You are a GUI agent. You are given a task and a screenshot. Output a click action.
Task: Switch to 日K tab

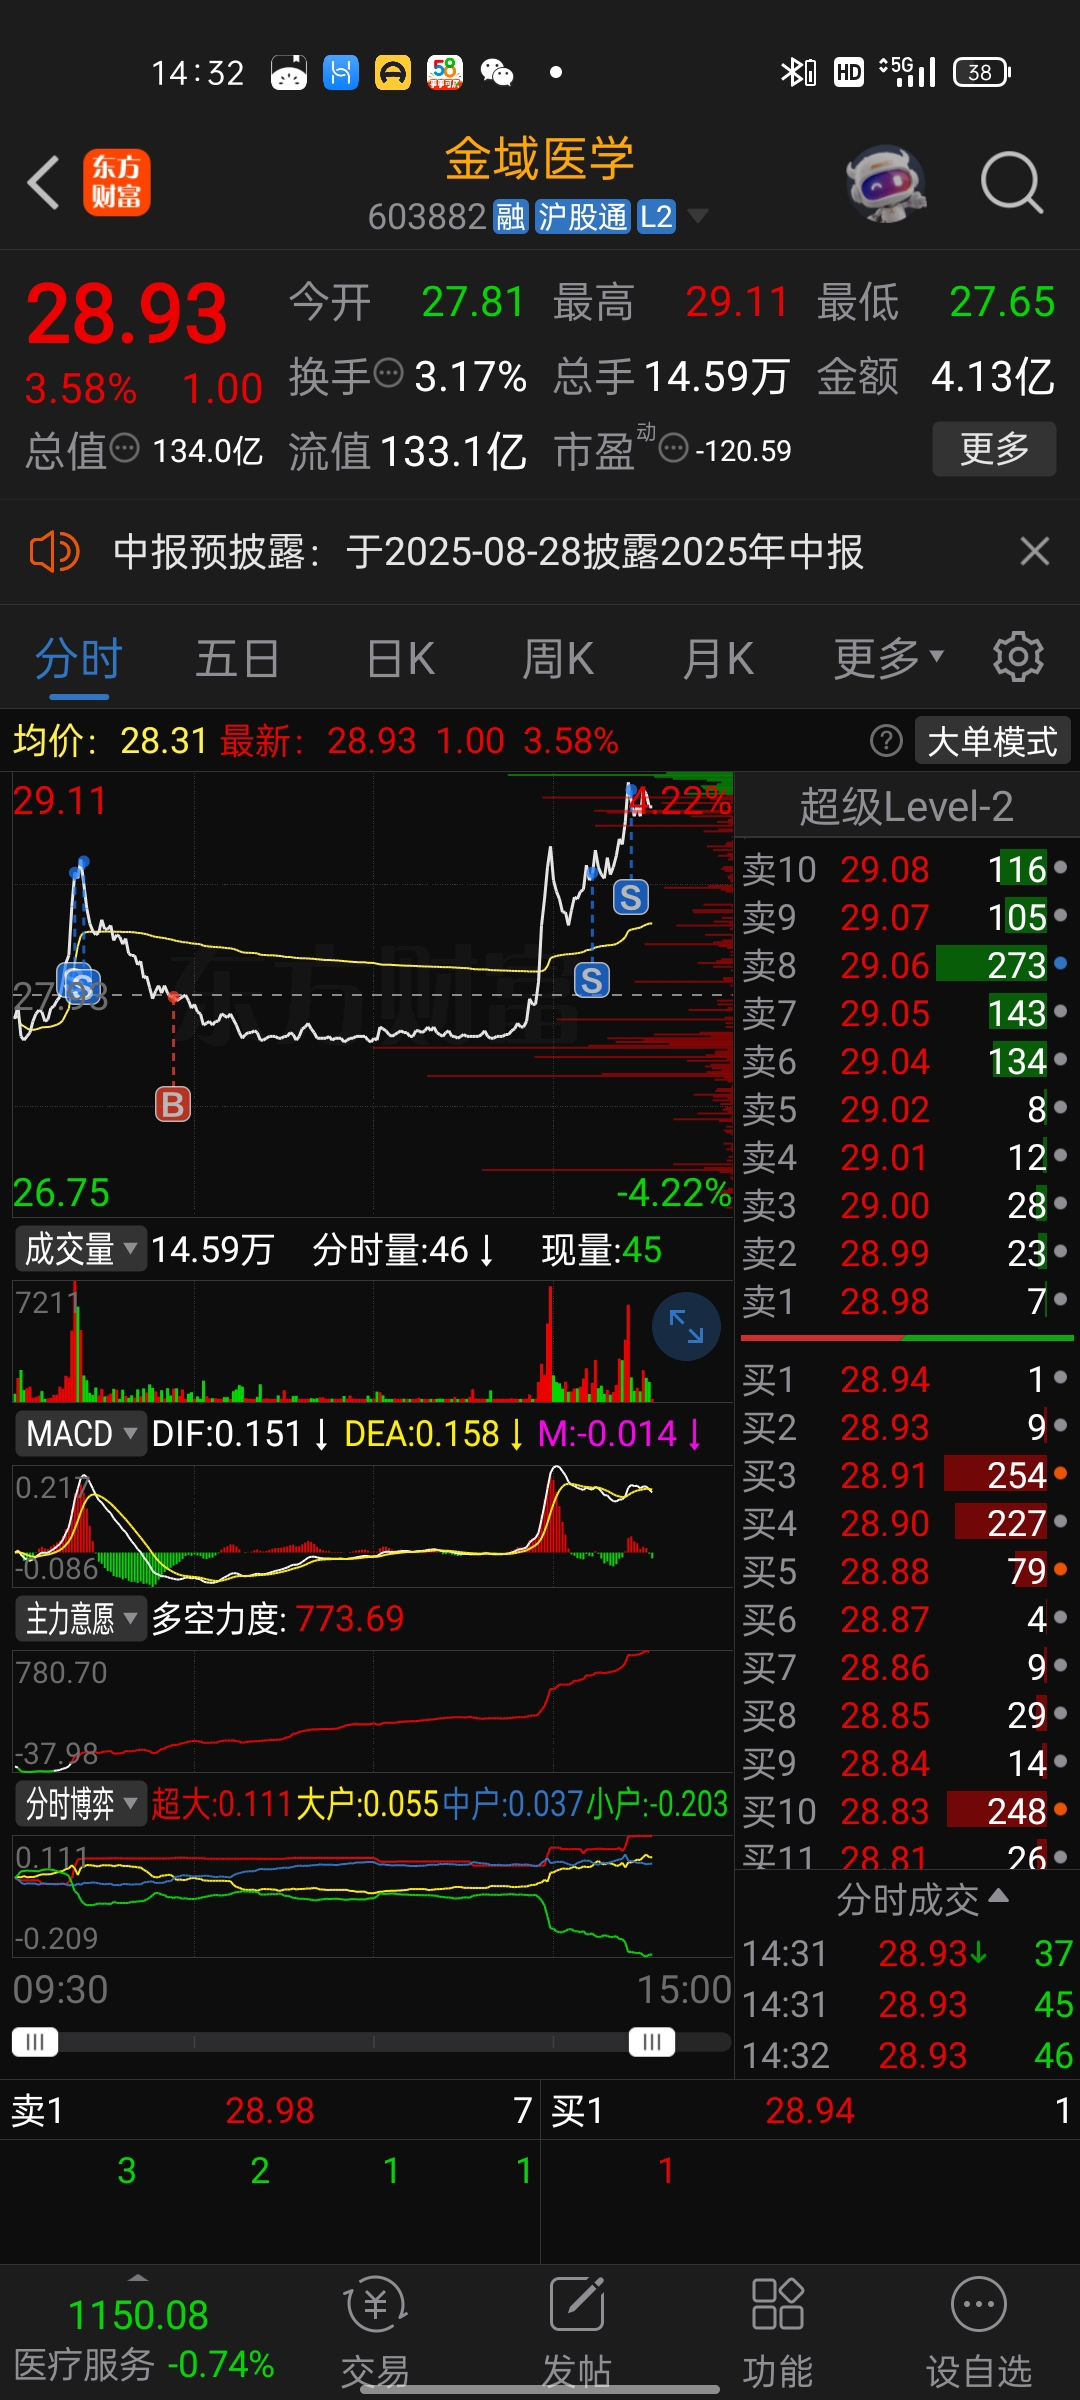(400, 658)
